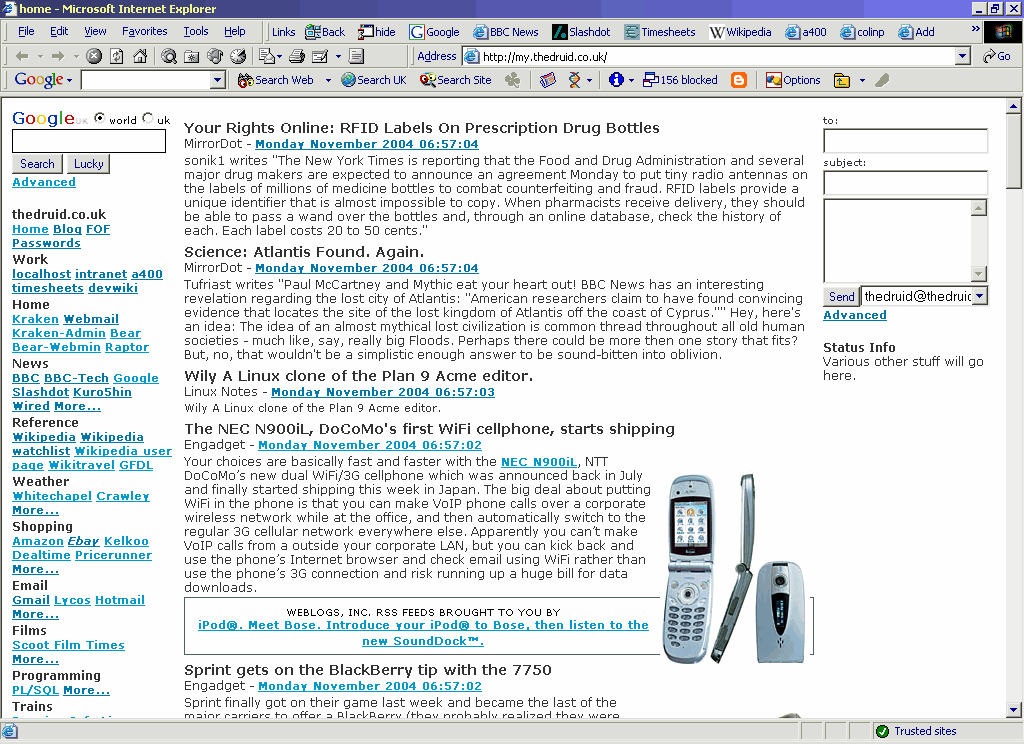
Task: Click the Google toolbar News icon
Action: (547, 80)
